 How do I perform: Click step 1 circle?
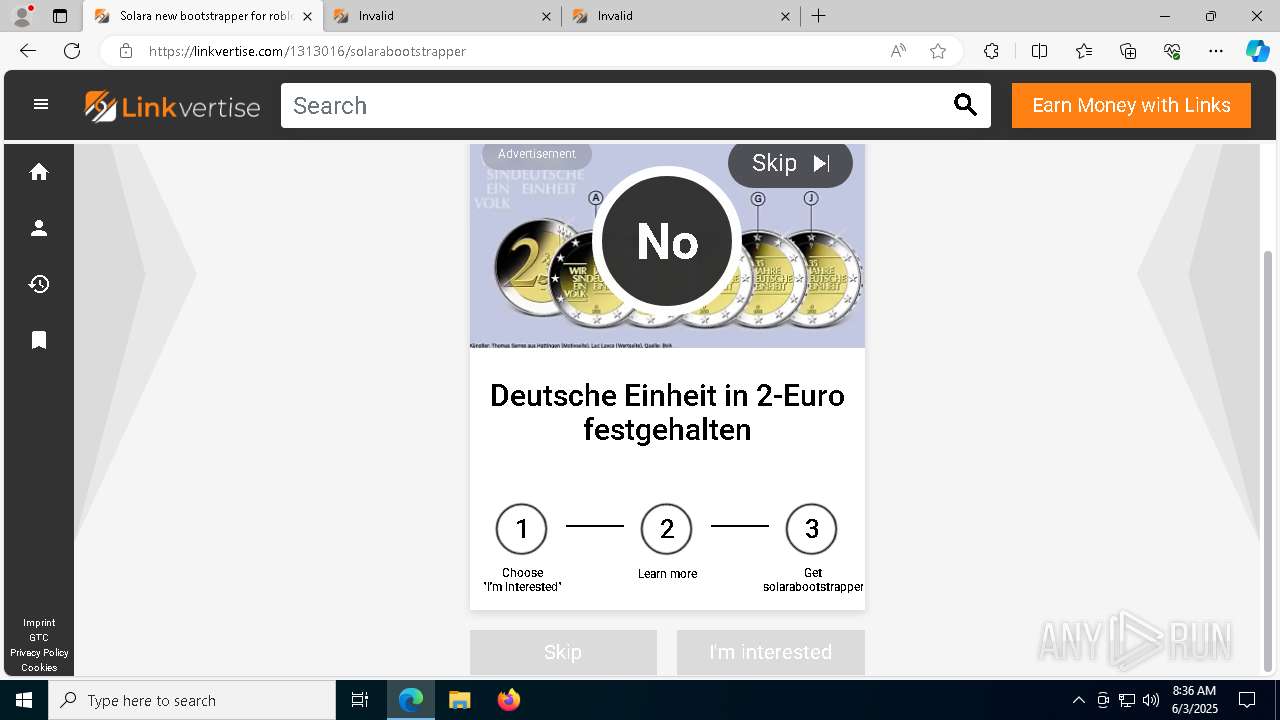coord(522,529)
